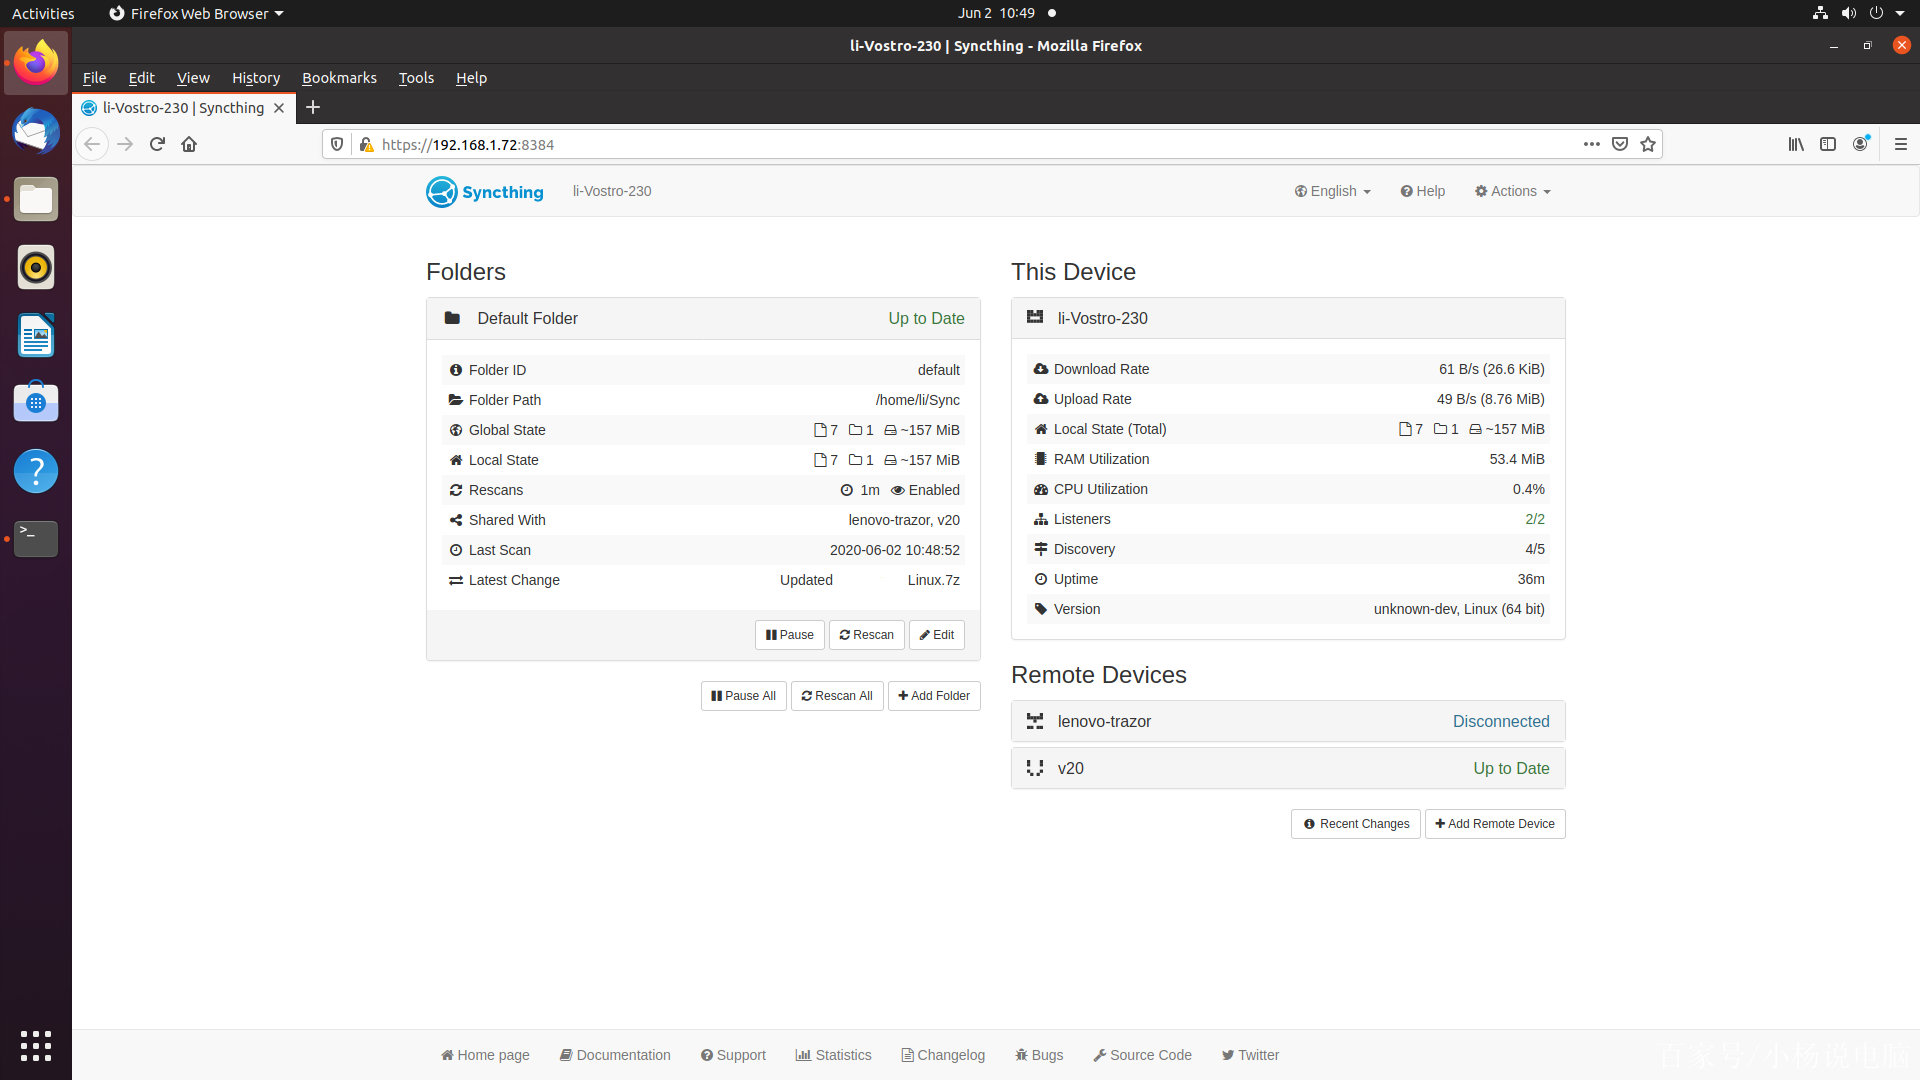Screen dimensions: 1920x1080
Task: Bookmark this page with star icon
Action: click(1648, 144)
